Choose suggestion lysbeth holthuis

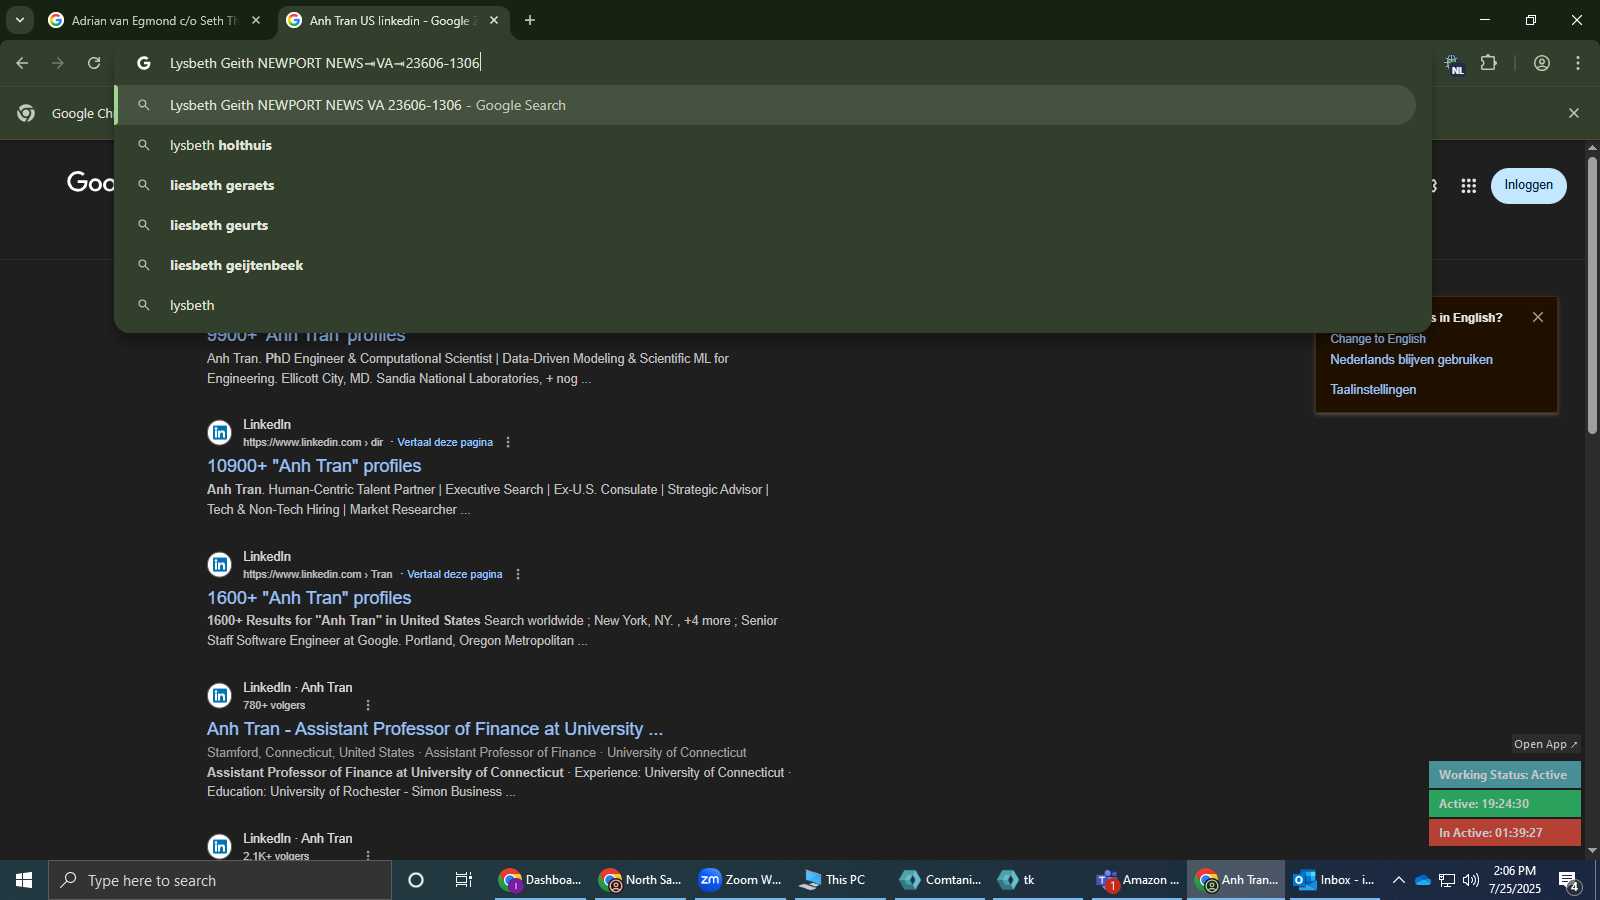[765, 145]
